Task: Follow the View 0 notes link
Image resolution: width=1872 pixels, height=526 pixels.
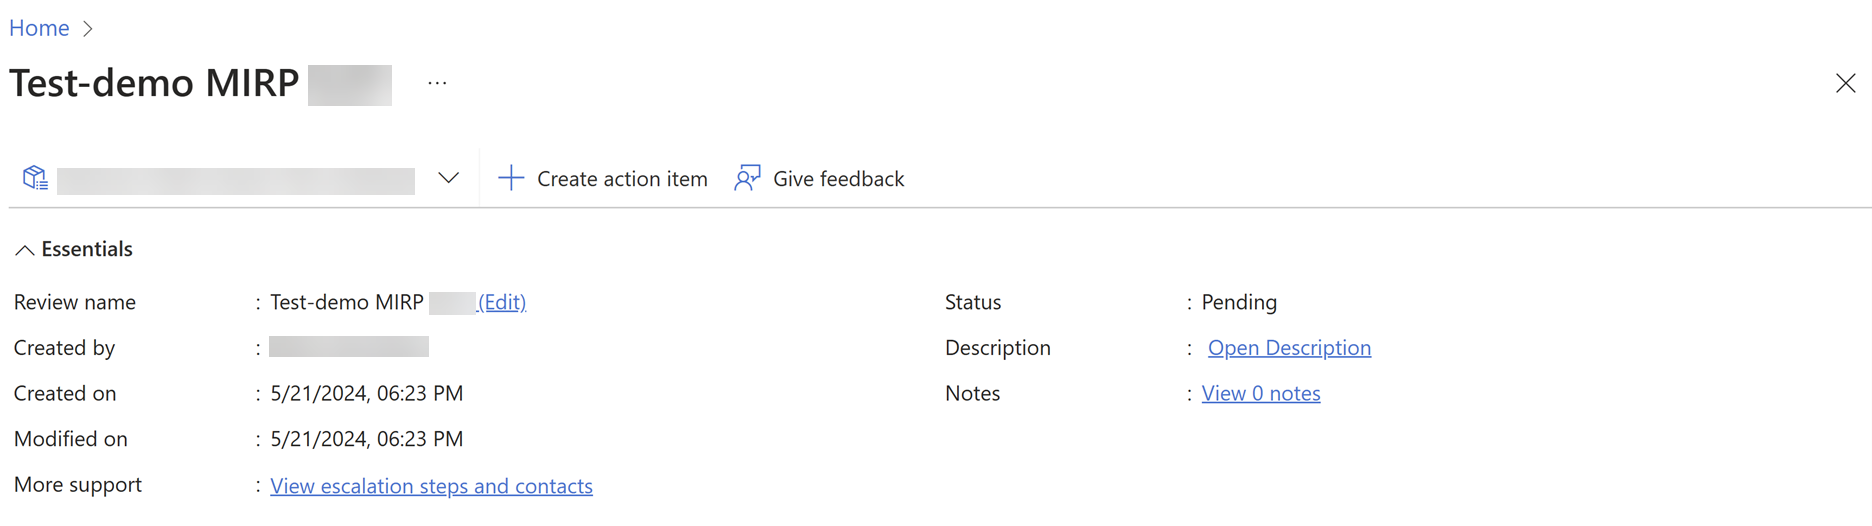Action: click(x=1261, y=394)
